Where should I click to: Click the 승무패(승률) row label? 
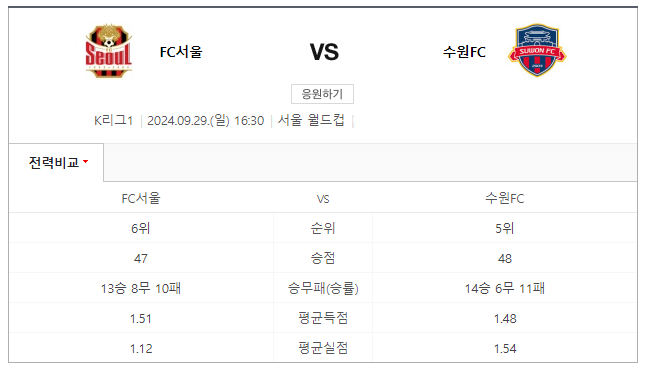point(323,288)
